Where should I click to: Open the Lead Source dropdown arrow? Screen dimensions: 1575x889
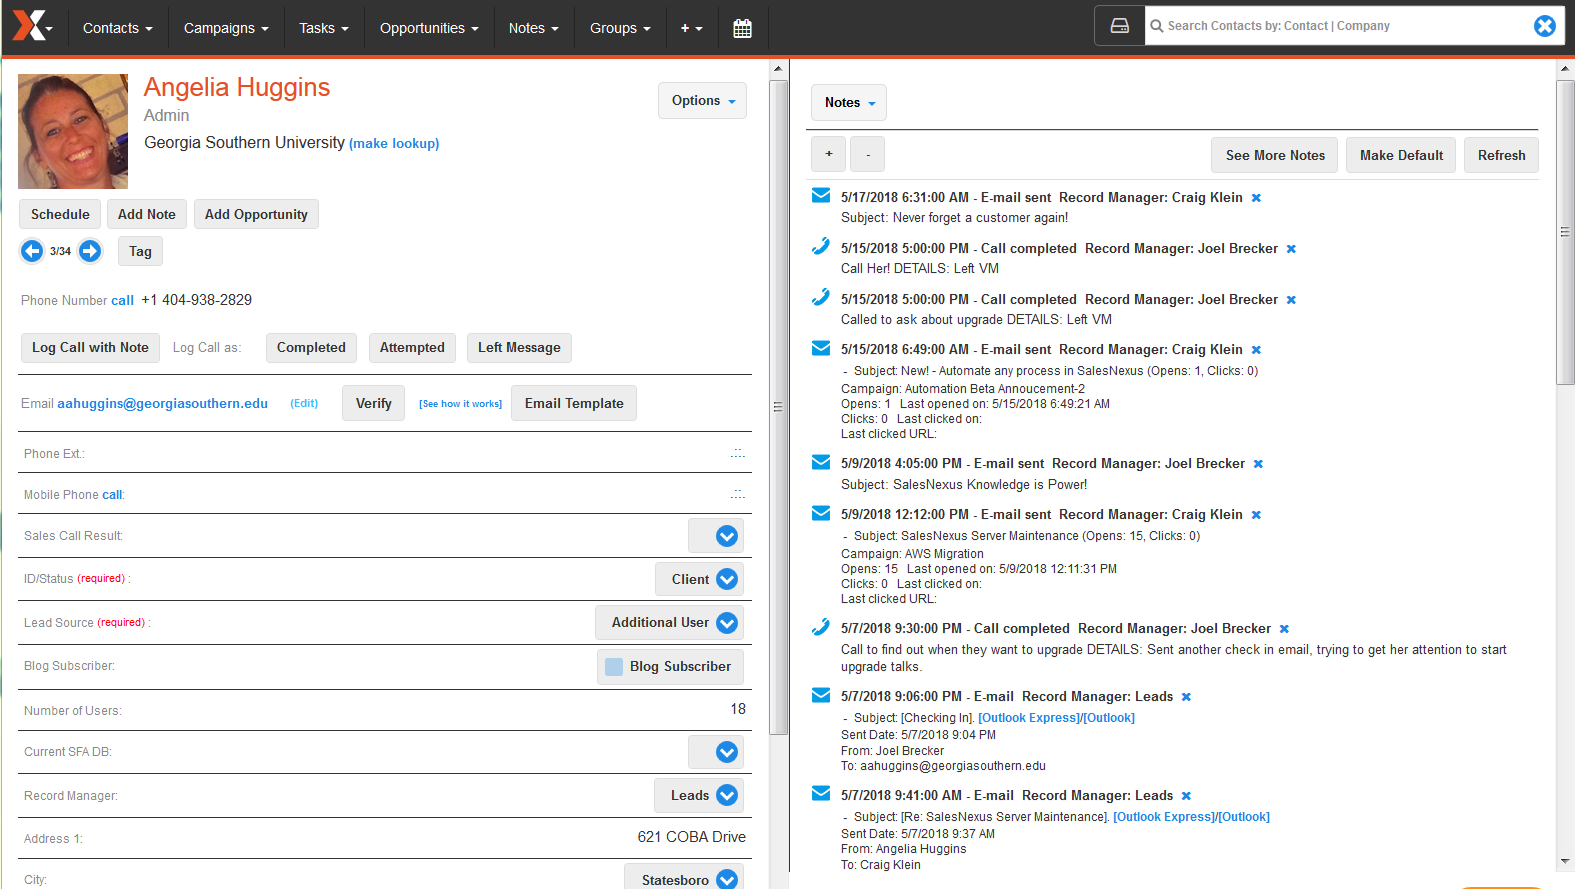click(x=727, y=623)
